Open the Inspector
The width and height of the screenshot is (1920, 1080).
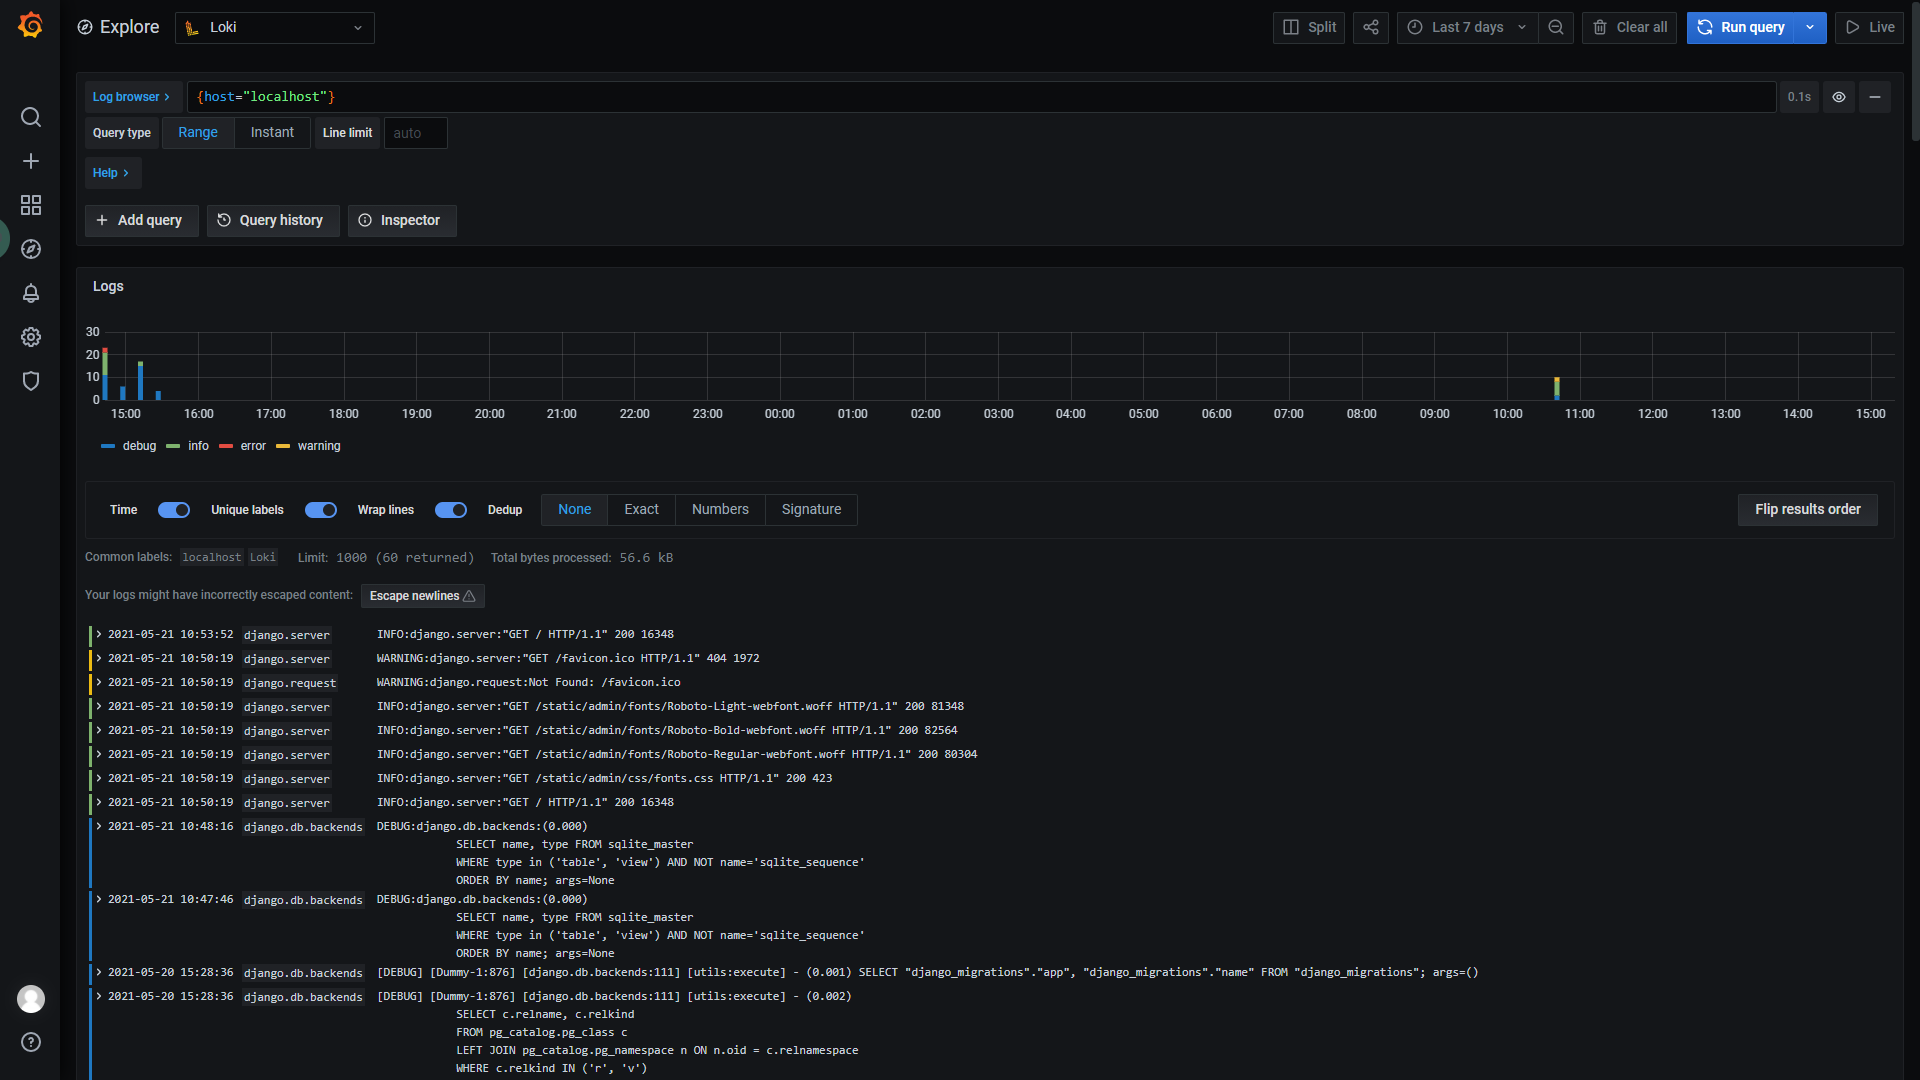point(402,221)
